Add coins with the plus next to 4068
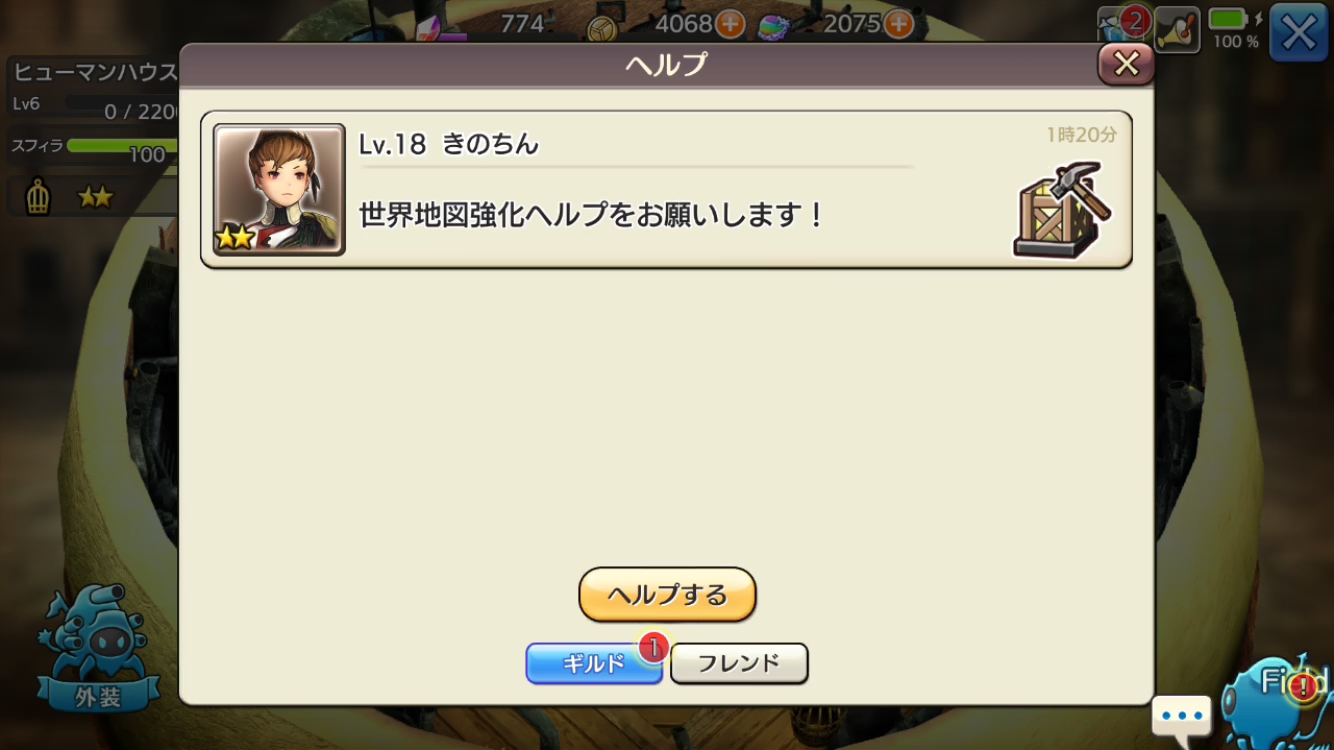Screen dimensions: 1334x750 point(730,23)
